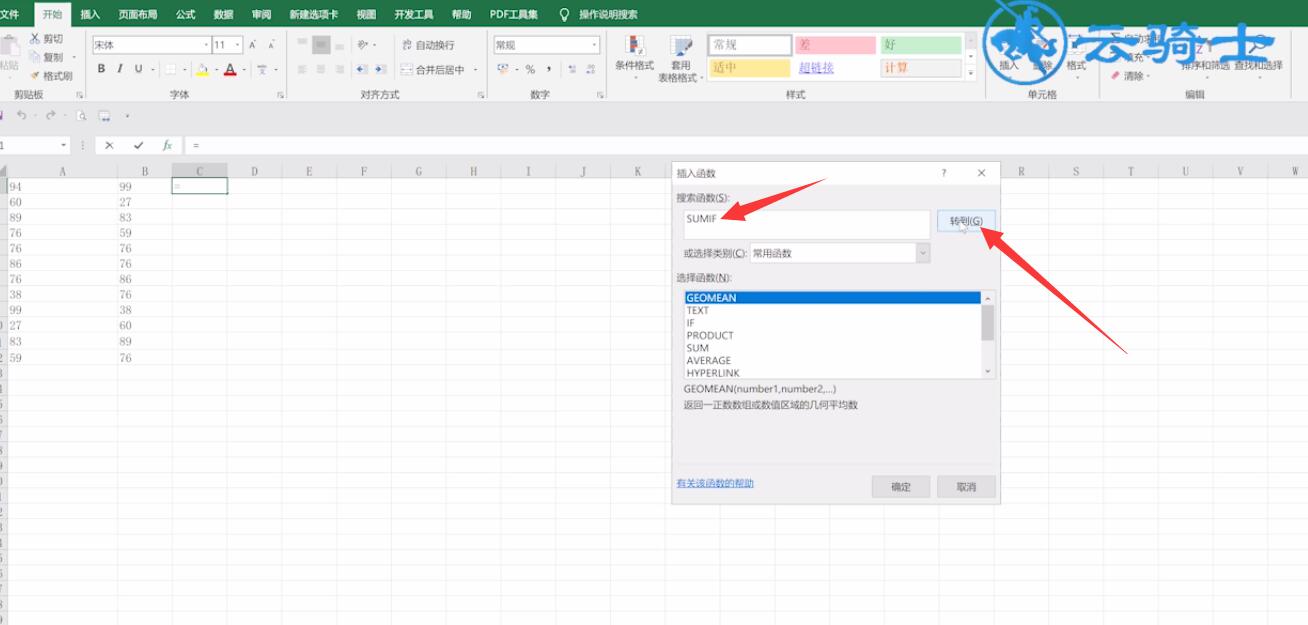Viewport: 1308px width, 625px height.
Task: Apply percent style with % icon
Action: tap(530, 69)
